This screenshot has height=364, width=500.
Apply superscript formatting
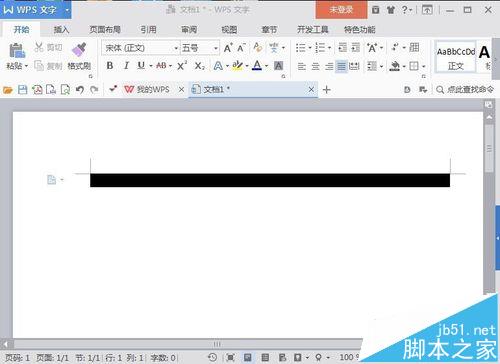click(182, 66)
